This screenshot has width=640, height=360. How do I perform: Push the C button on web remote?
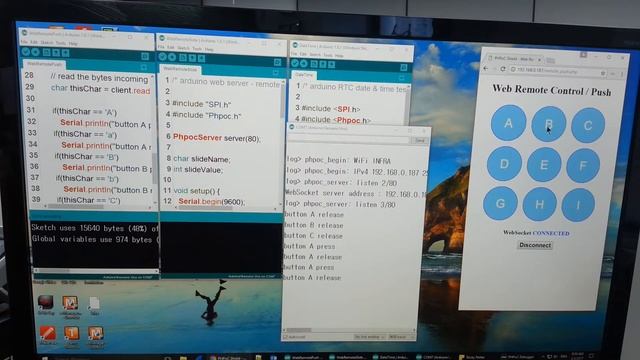pyautogui.click(x=588, y=125)
